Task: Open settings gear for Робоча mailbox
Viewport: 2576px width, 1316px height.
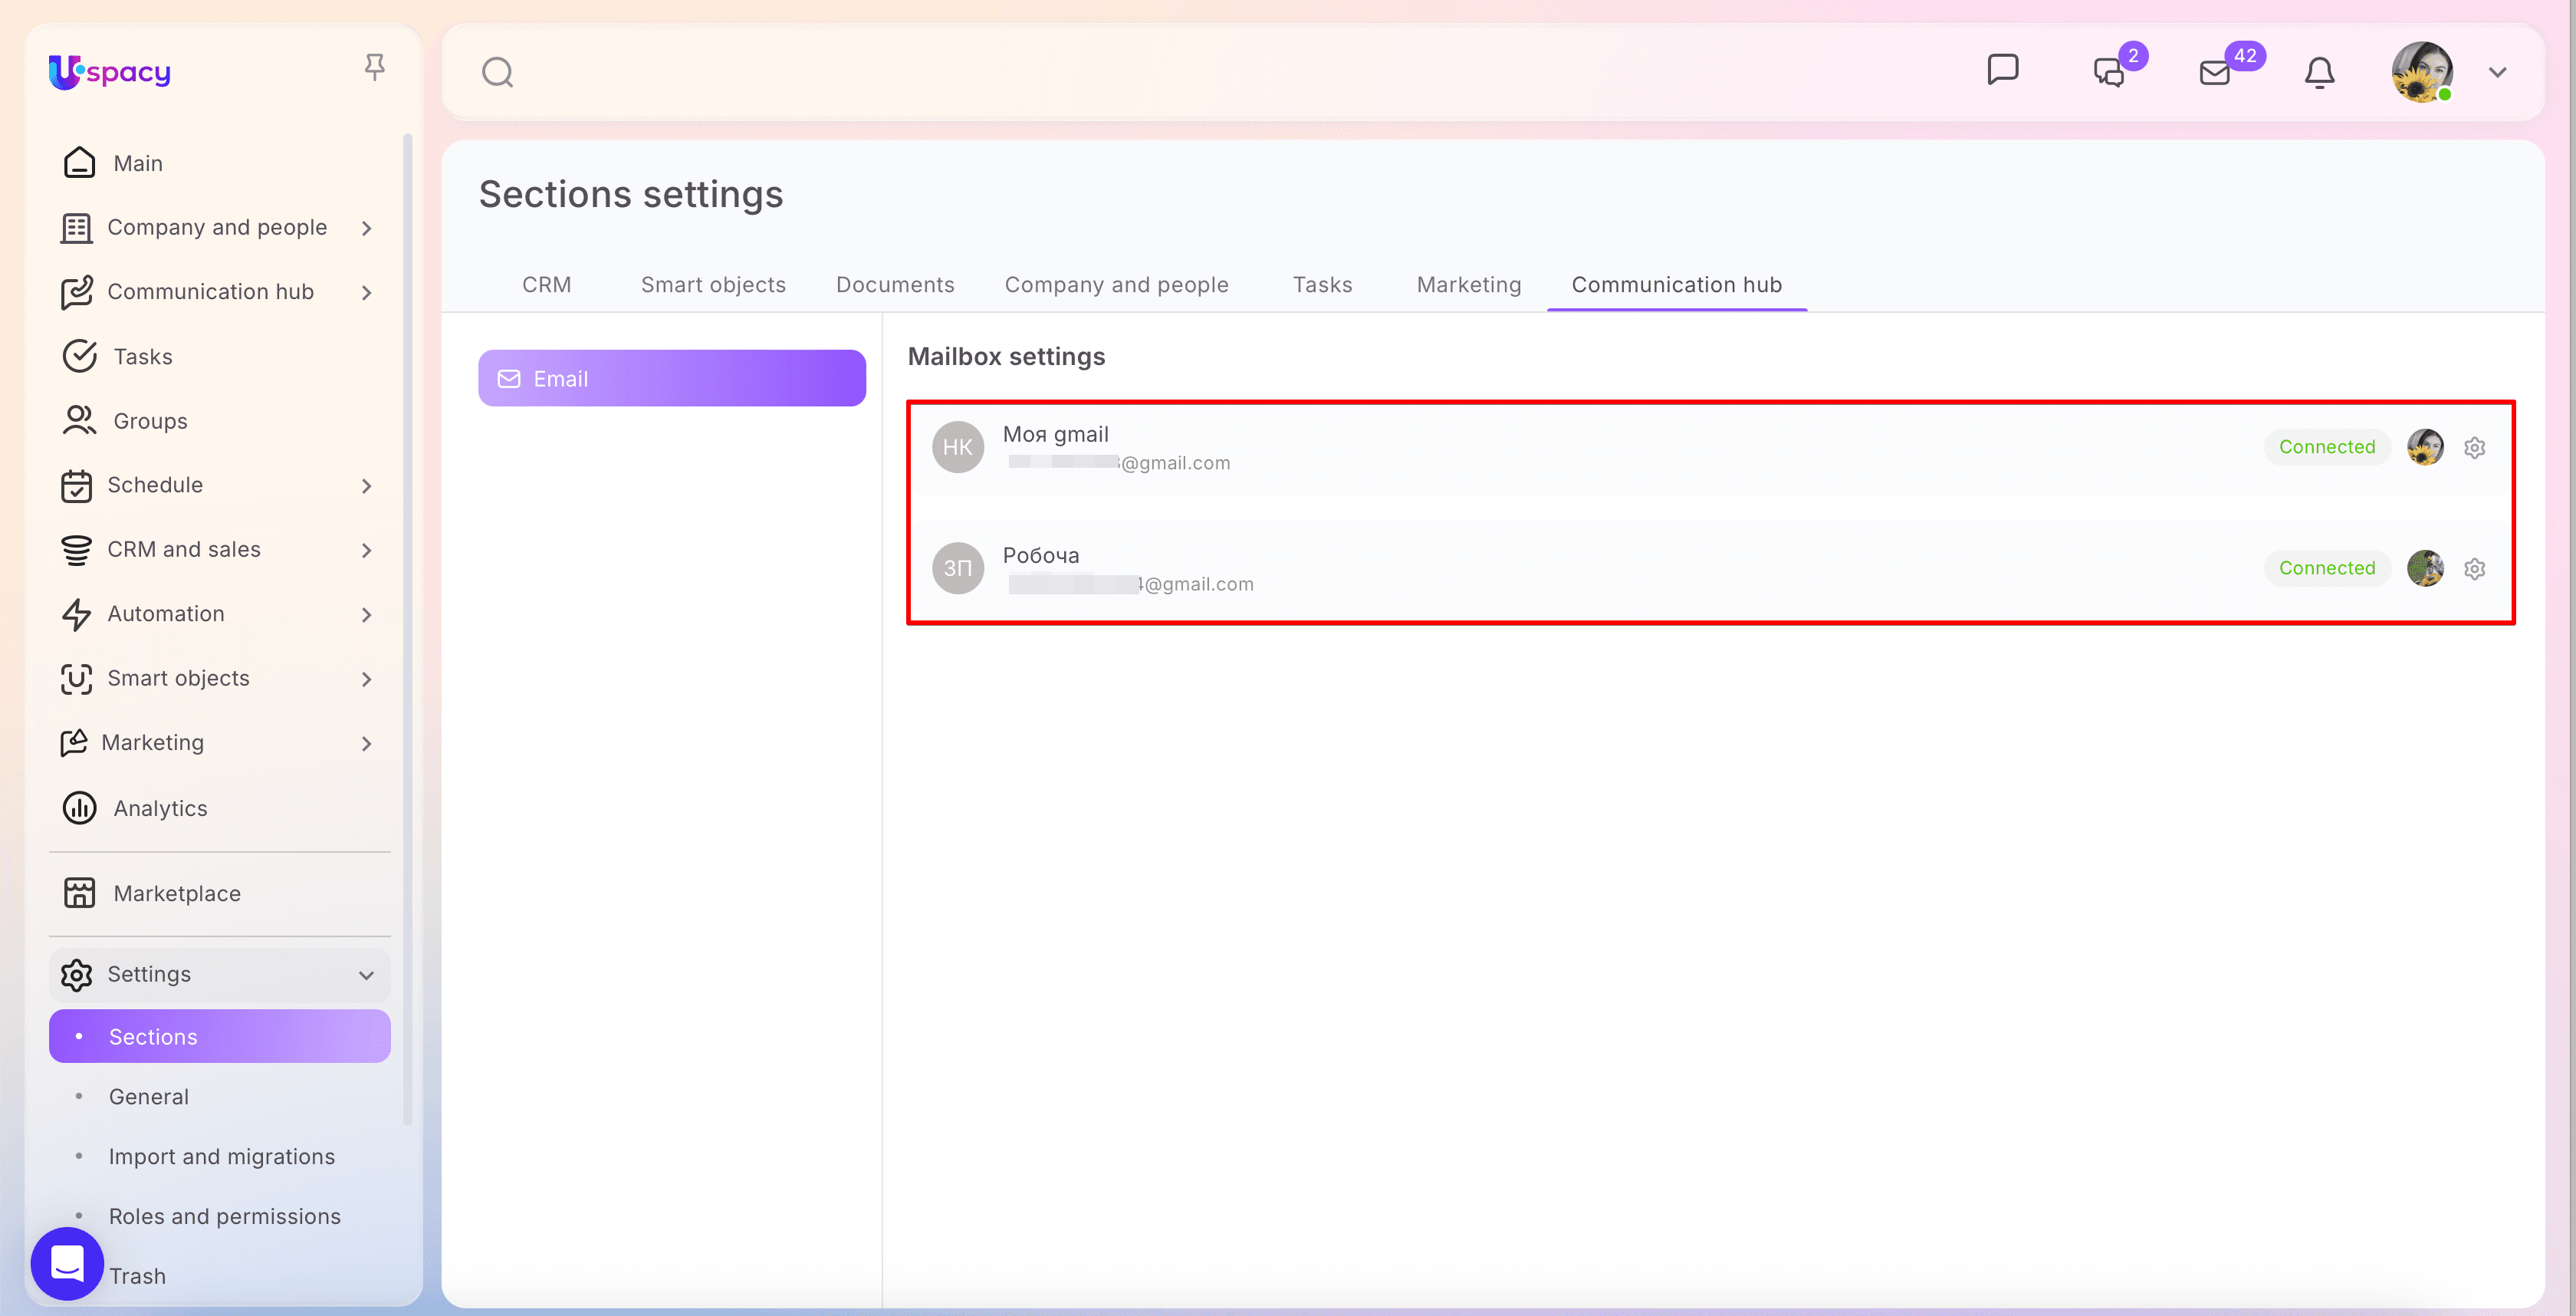Action: tap(2474, 568)
